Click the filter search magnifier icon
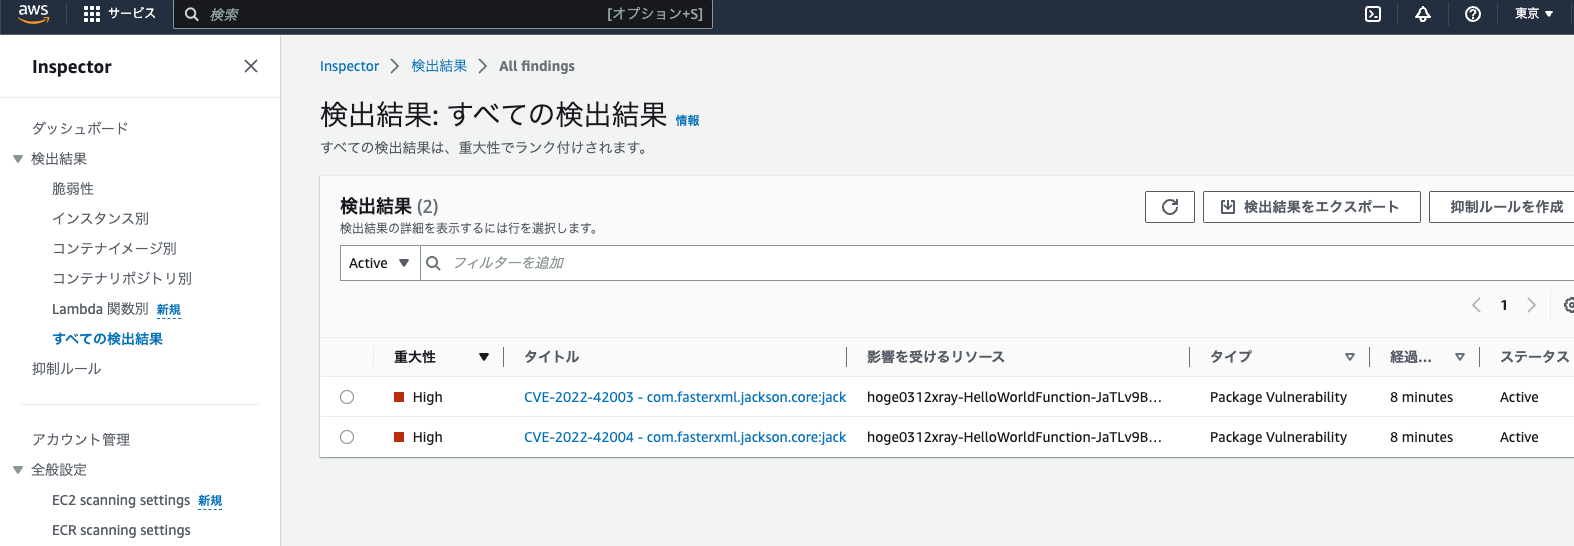The height and width of the screenshot is (546, 1574). click(x=433, y=263)
